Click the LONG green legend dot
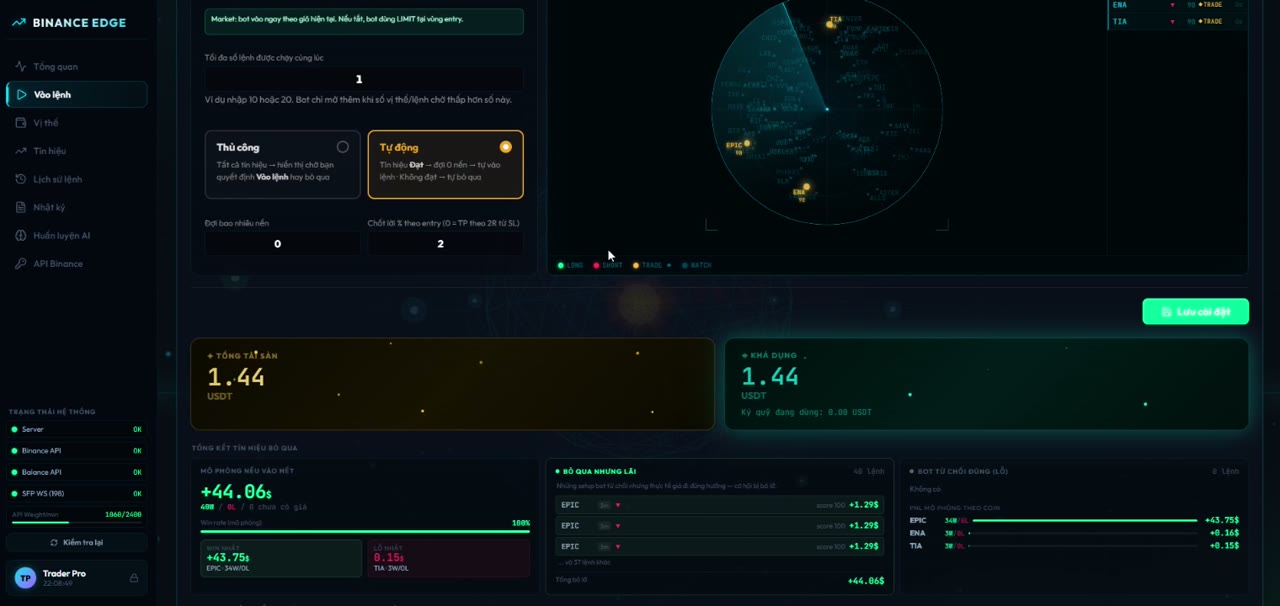Viewport: 1280px width, 606px height. (561, 265)
